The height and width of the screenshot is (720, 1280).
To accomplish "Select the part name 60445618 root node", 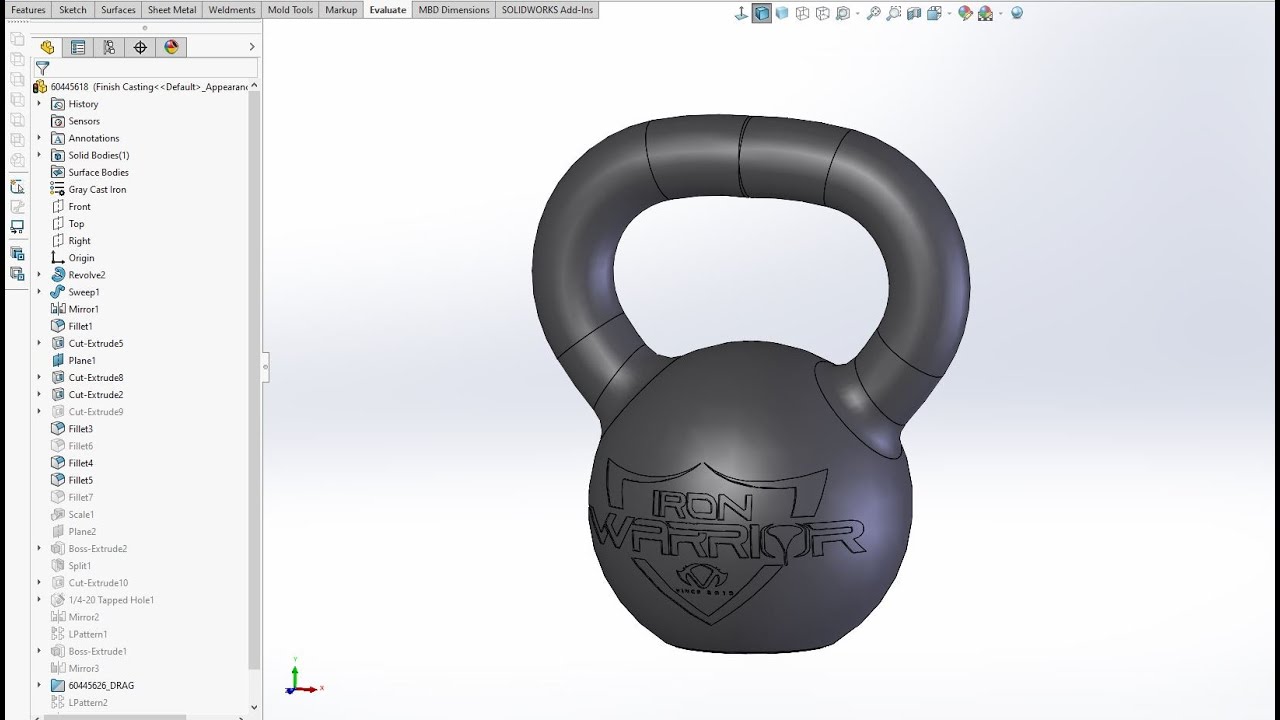I will point(140,87).
